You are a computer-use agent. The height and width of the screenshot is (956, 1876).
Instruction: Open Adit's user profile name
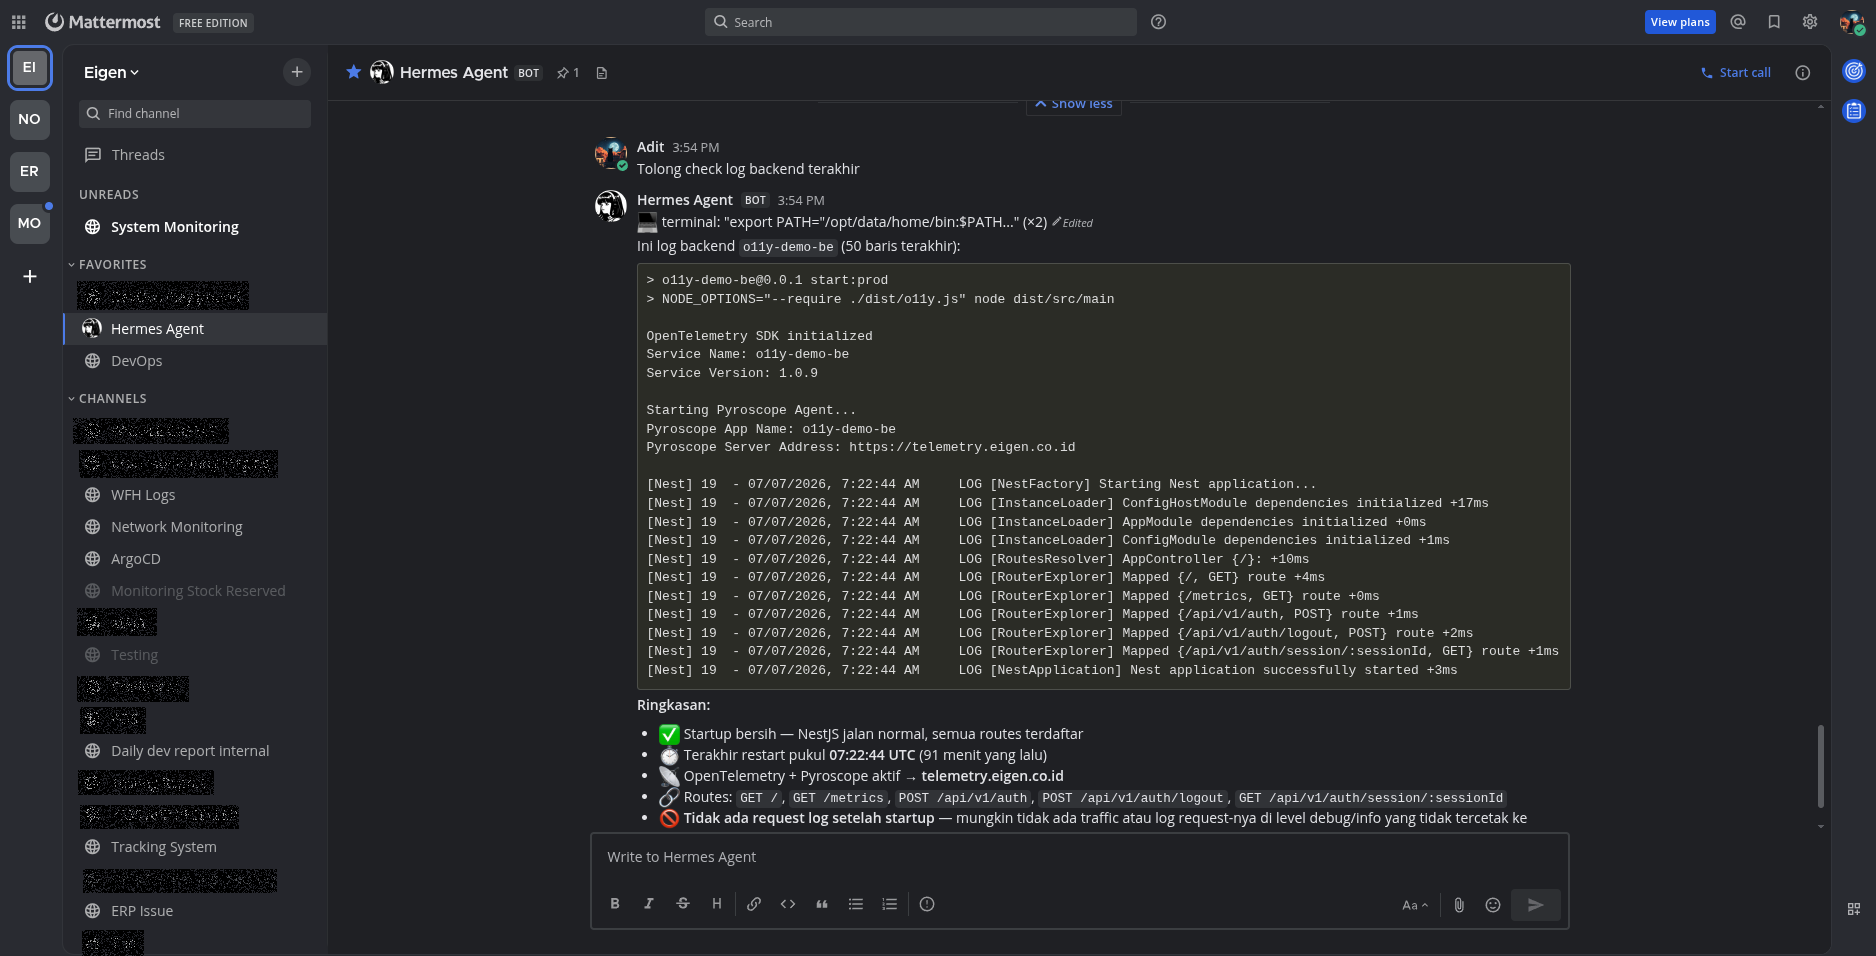650,147
